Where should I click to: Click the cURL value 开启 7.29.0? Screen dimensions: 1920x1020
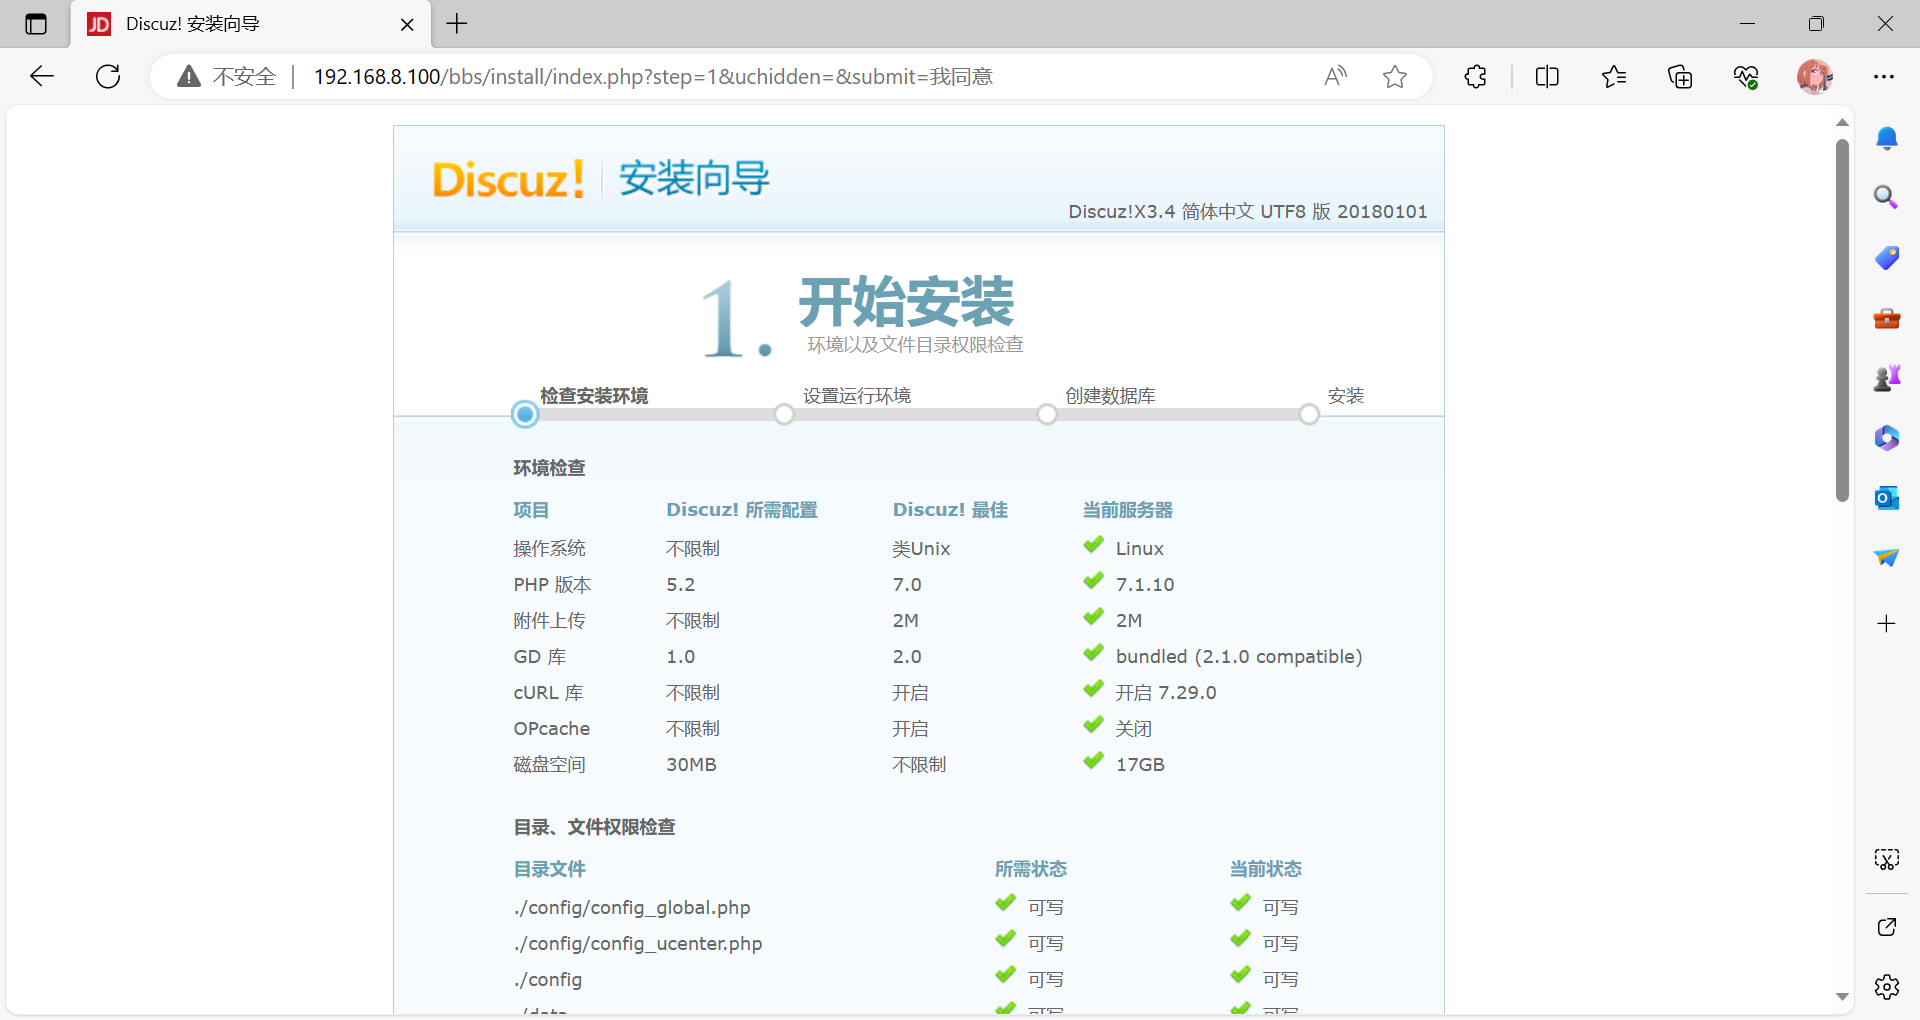pos(1166,693)
